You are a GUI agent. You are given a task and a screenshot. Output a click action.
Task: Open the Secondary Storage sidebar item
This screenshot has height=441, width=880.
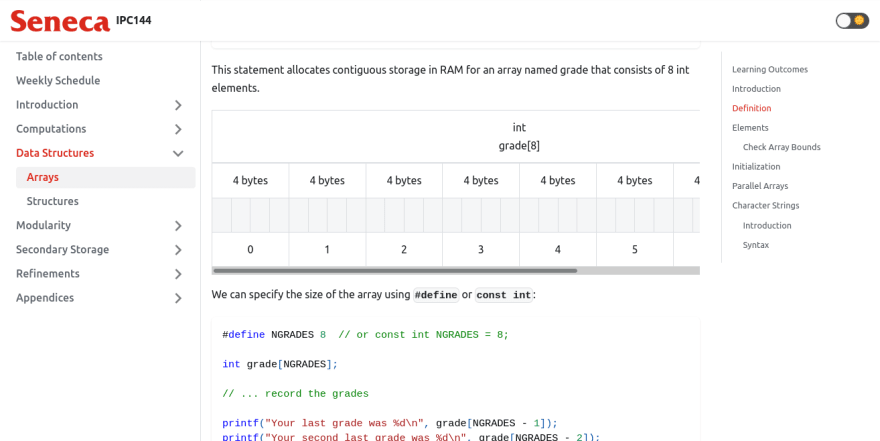pyautogui.click(x=62, y=249)
